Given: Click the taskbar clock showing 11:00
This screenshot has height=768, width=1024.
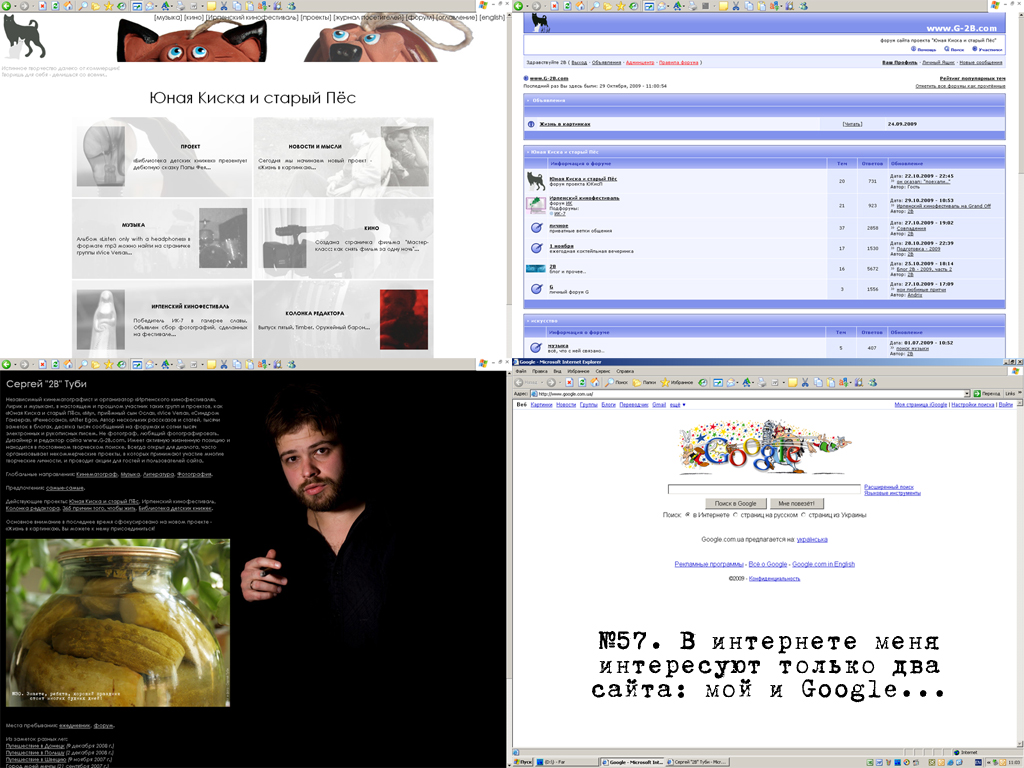Looking at the screenshot, I should click(1015, 762).
